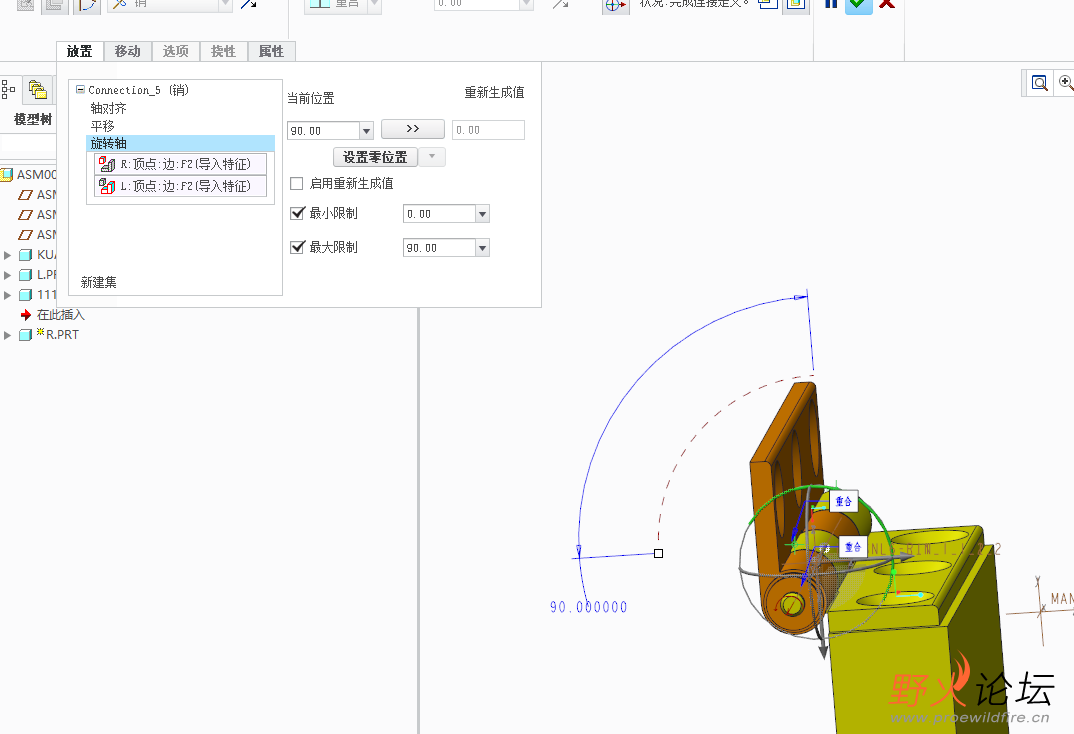Click the square drag handle on angle arc
Image resolution: width=1074 pixels, height=734 pixels.
(x=658, y=553)
